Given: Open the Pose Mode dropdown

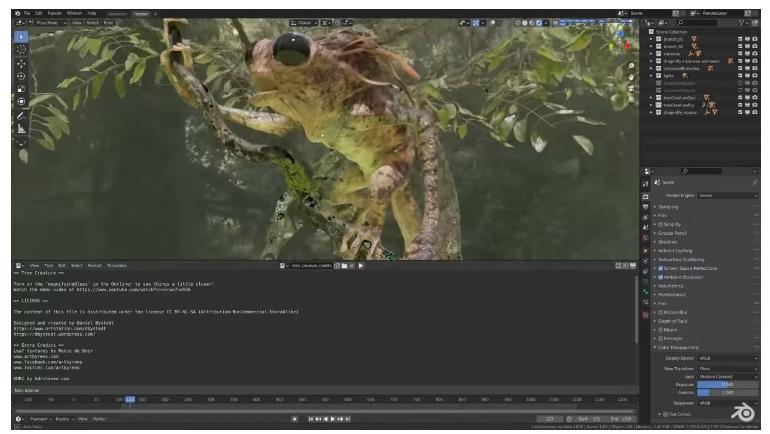Looking at the screenshot, I should coord(48,23).
